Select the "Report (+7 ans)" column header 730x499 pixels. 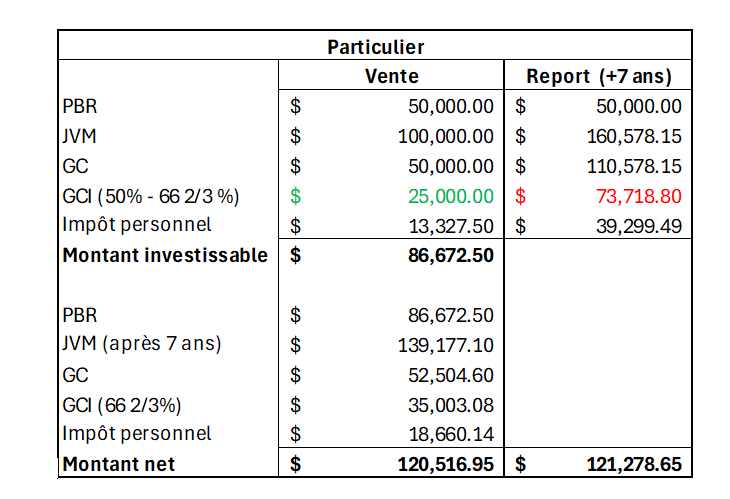(599, 76)
